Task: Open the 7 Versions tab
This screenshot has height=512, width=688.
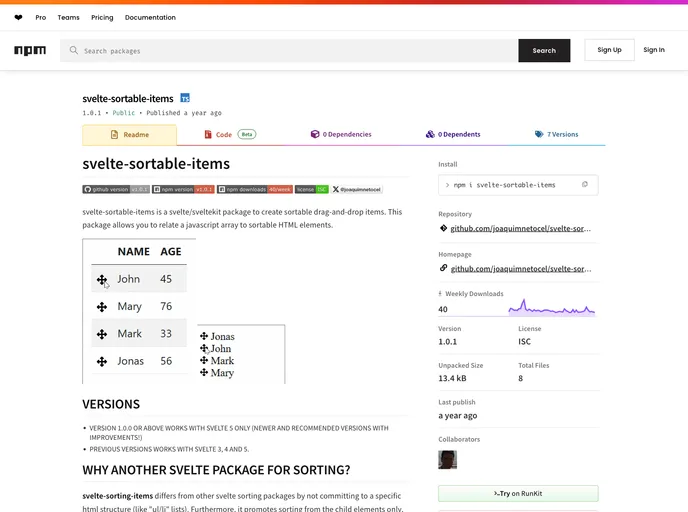Action: pyautogui.click(x=556, y=134)
